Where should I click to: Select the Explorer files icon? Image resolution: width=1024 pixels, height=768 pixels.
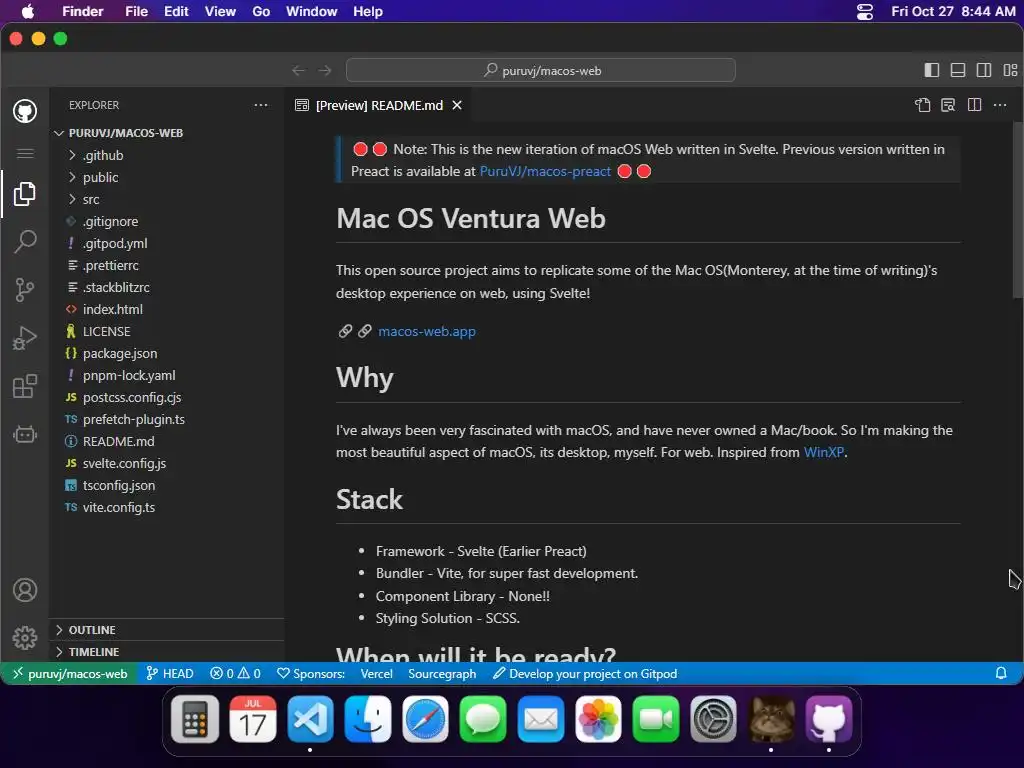pos(25,194)
